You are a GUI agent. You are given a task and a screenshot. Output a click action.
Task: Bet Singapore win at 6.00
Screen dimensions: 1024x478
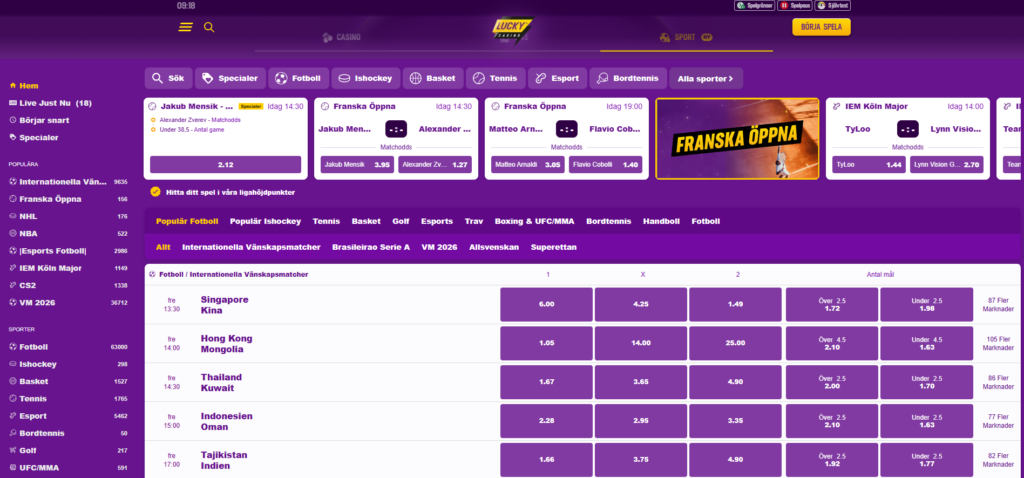click(547, 304)
